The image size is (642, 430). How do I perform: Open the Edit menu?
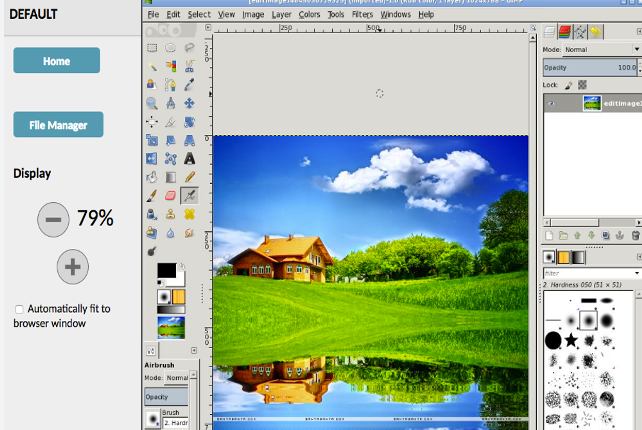173,14
